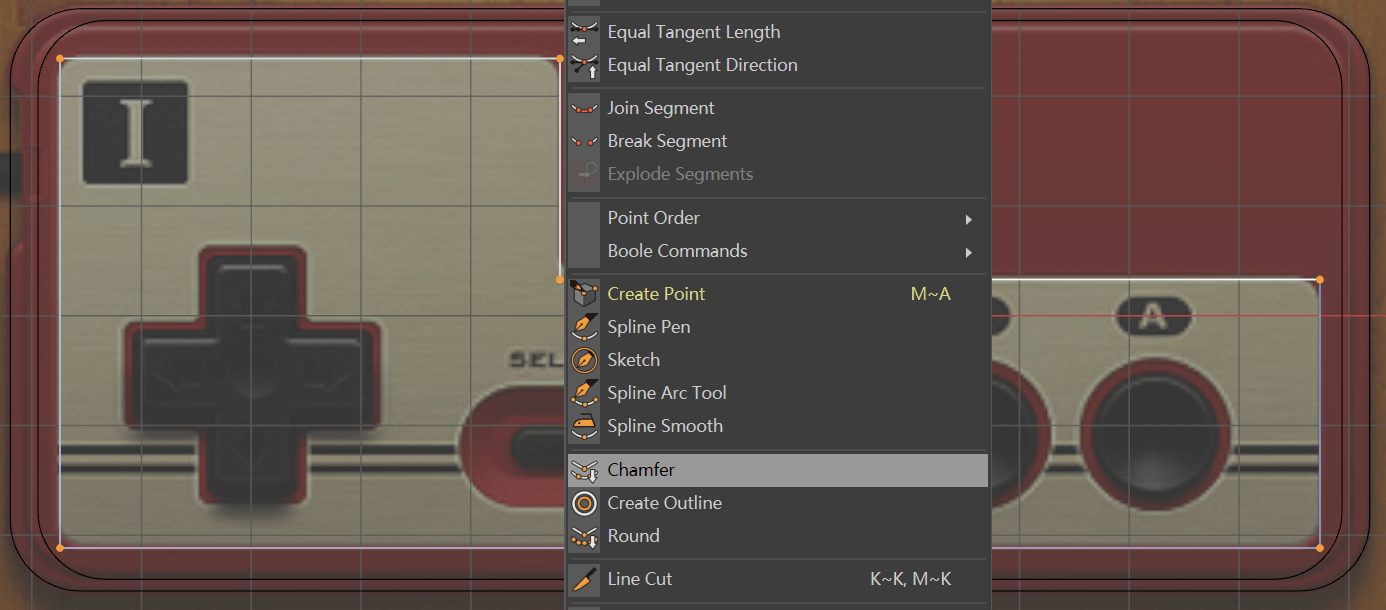The height and width of the screenshot is (610, 1386).
Task: Click the greyed-out Explode Segments entry
Action: [x=778, y=174]
